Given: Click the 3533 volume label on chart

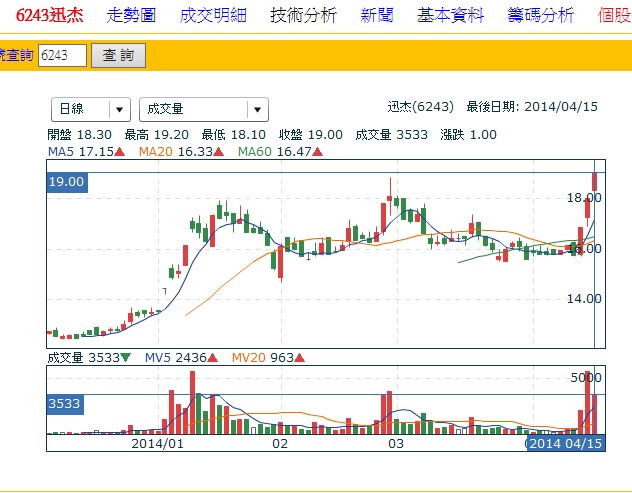Looking at the screenshot, I should 67,404.
